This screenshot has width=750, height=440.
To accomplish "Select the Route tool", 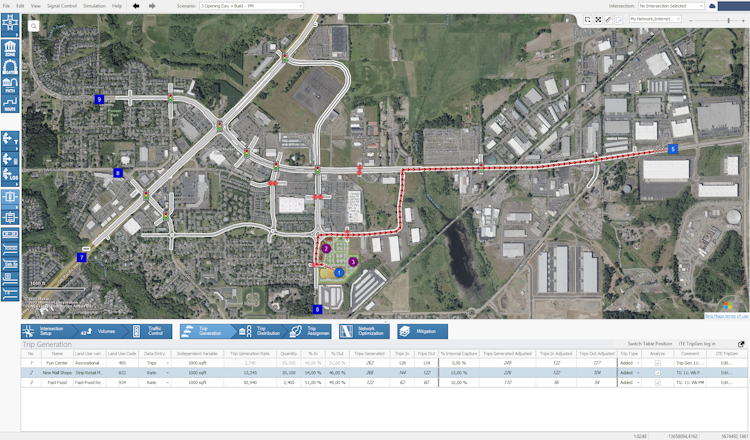I will [10, 103].
